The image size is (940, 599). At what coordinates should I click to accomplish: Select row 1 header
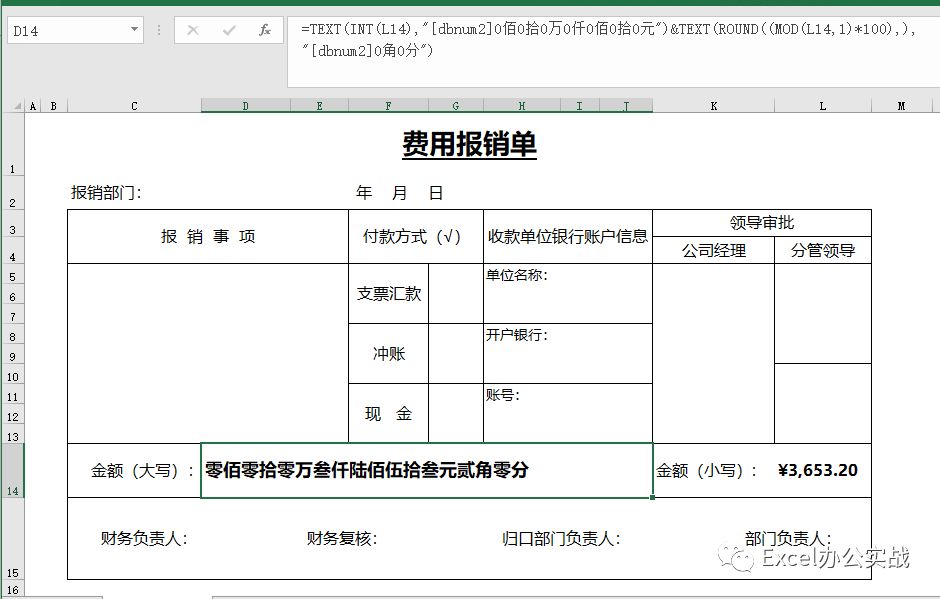[12, 145]
